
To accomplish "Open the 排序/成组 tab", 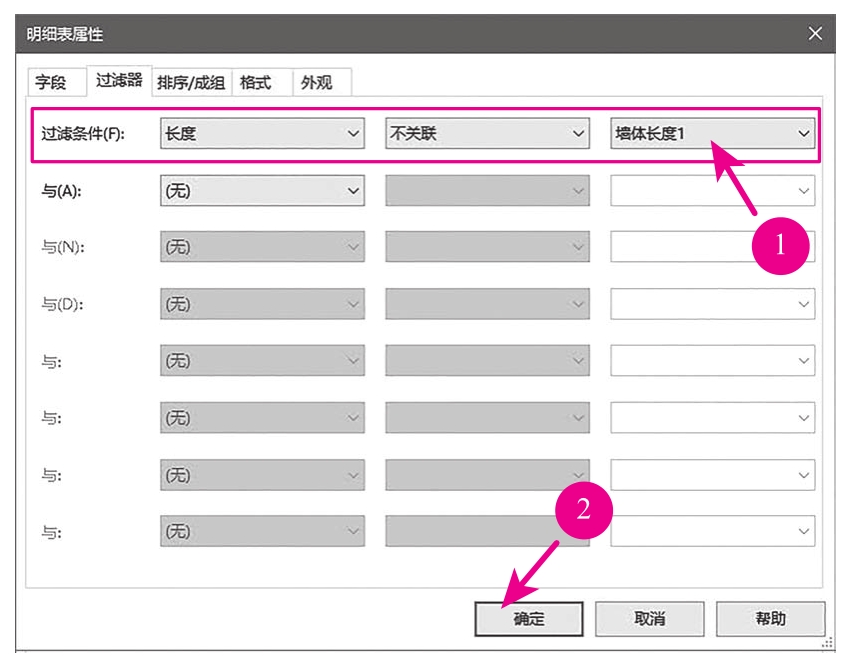I will [x=192, y=83].
